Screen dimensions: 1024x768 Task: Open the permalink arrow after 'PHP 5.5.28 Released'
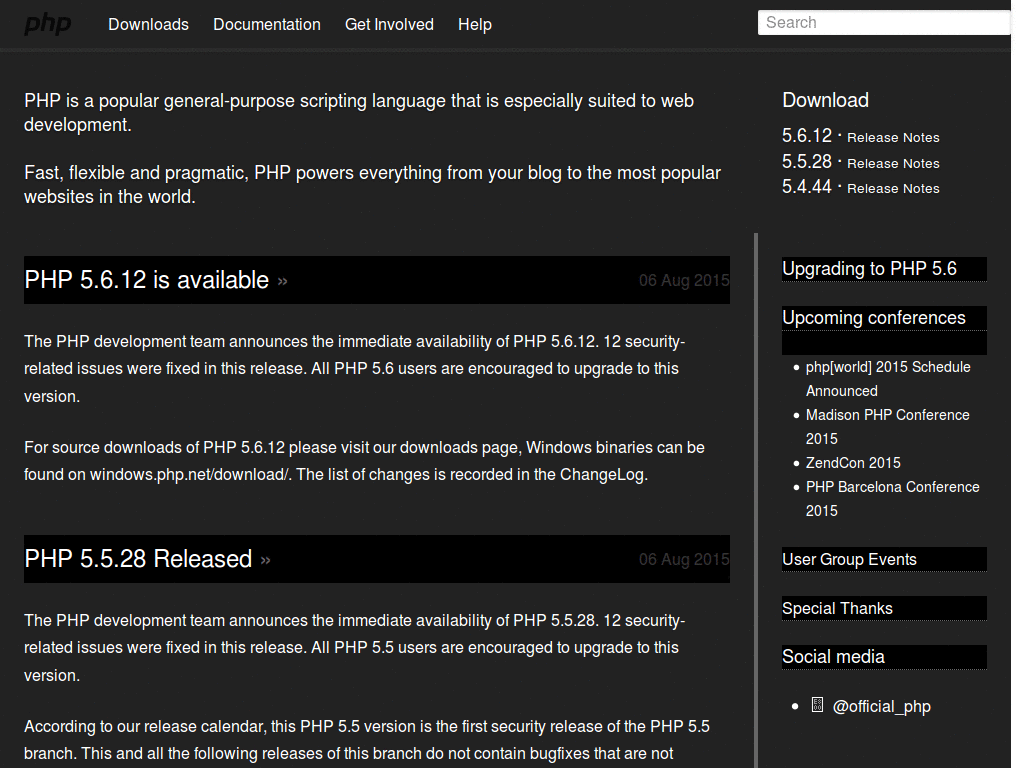coord(265,560)
